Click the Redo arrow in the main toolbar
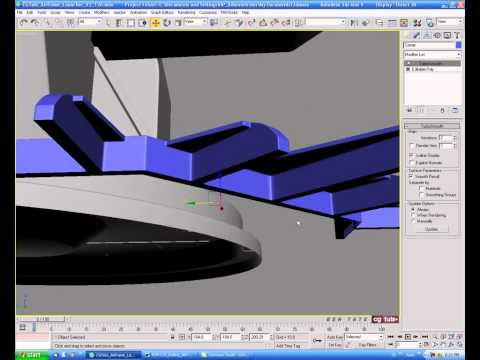Image resolution: width=480 pixels, height=360 pixels. pyautogui.click(x=35, y=22)
